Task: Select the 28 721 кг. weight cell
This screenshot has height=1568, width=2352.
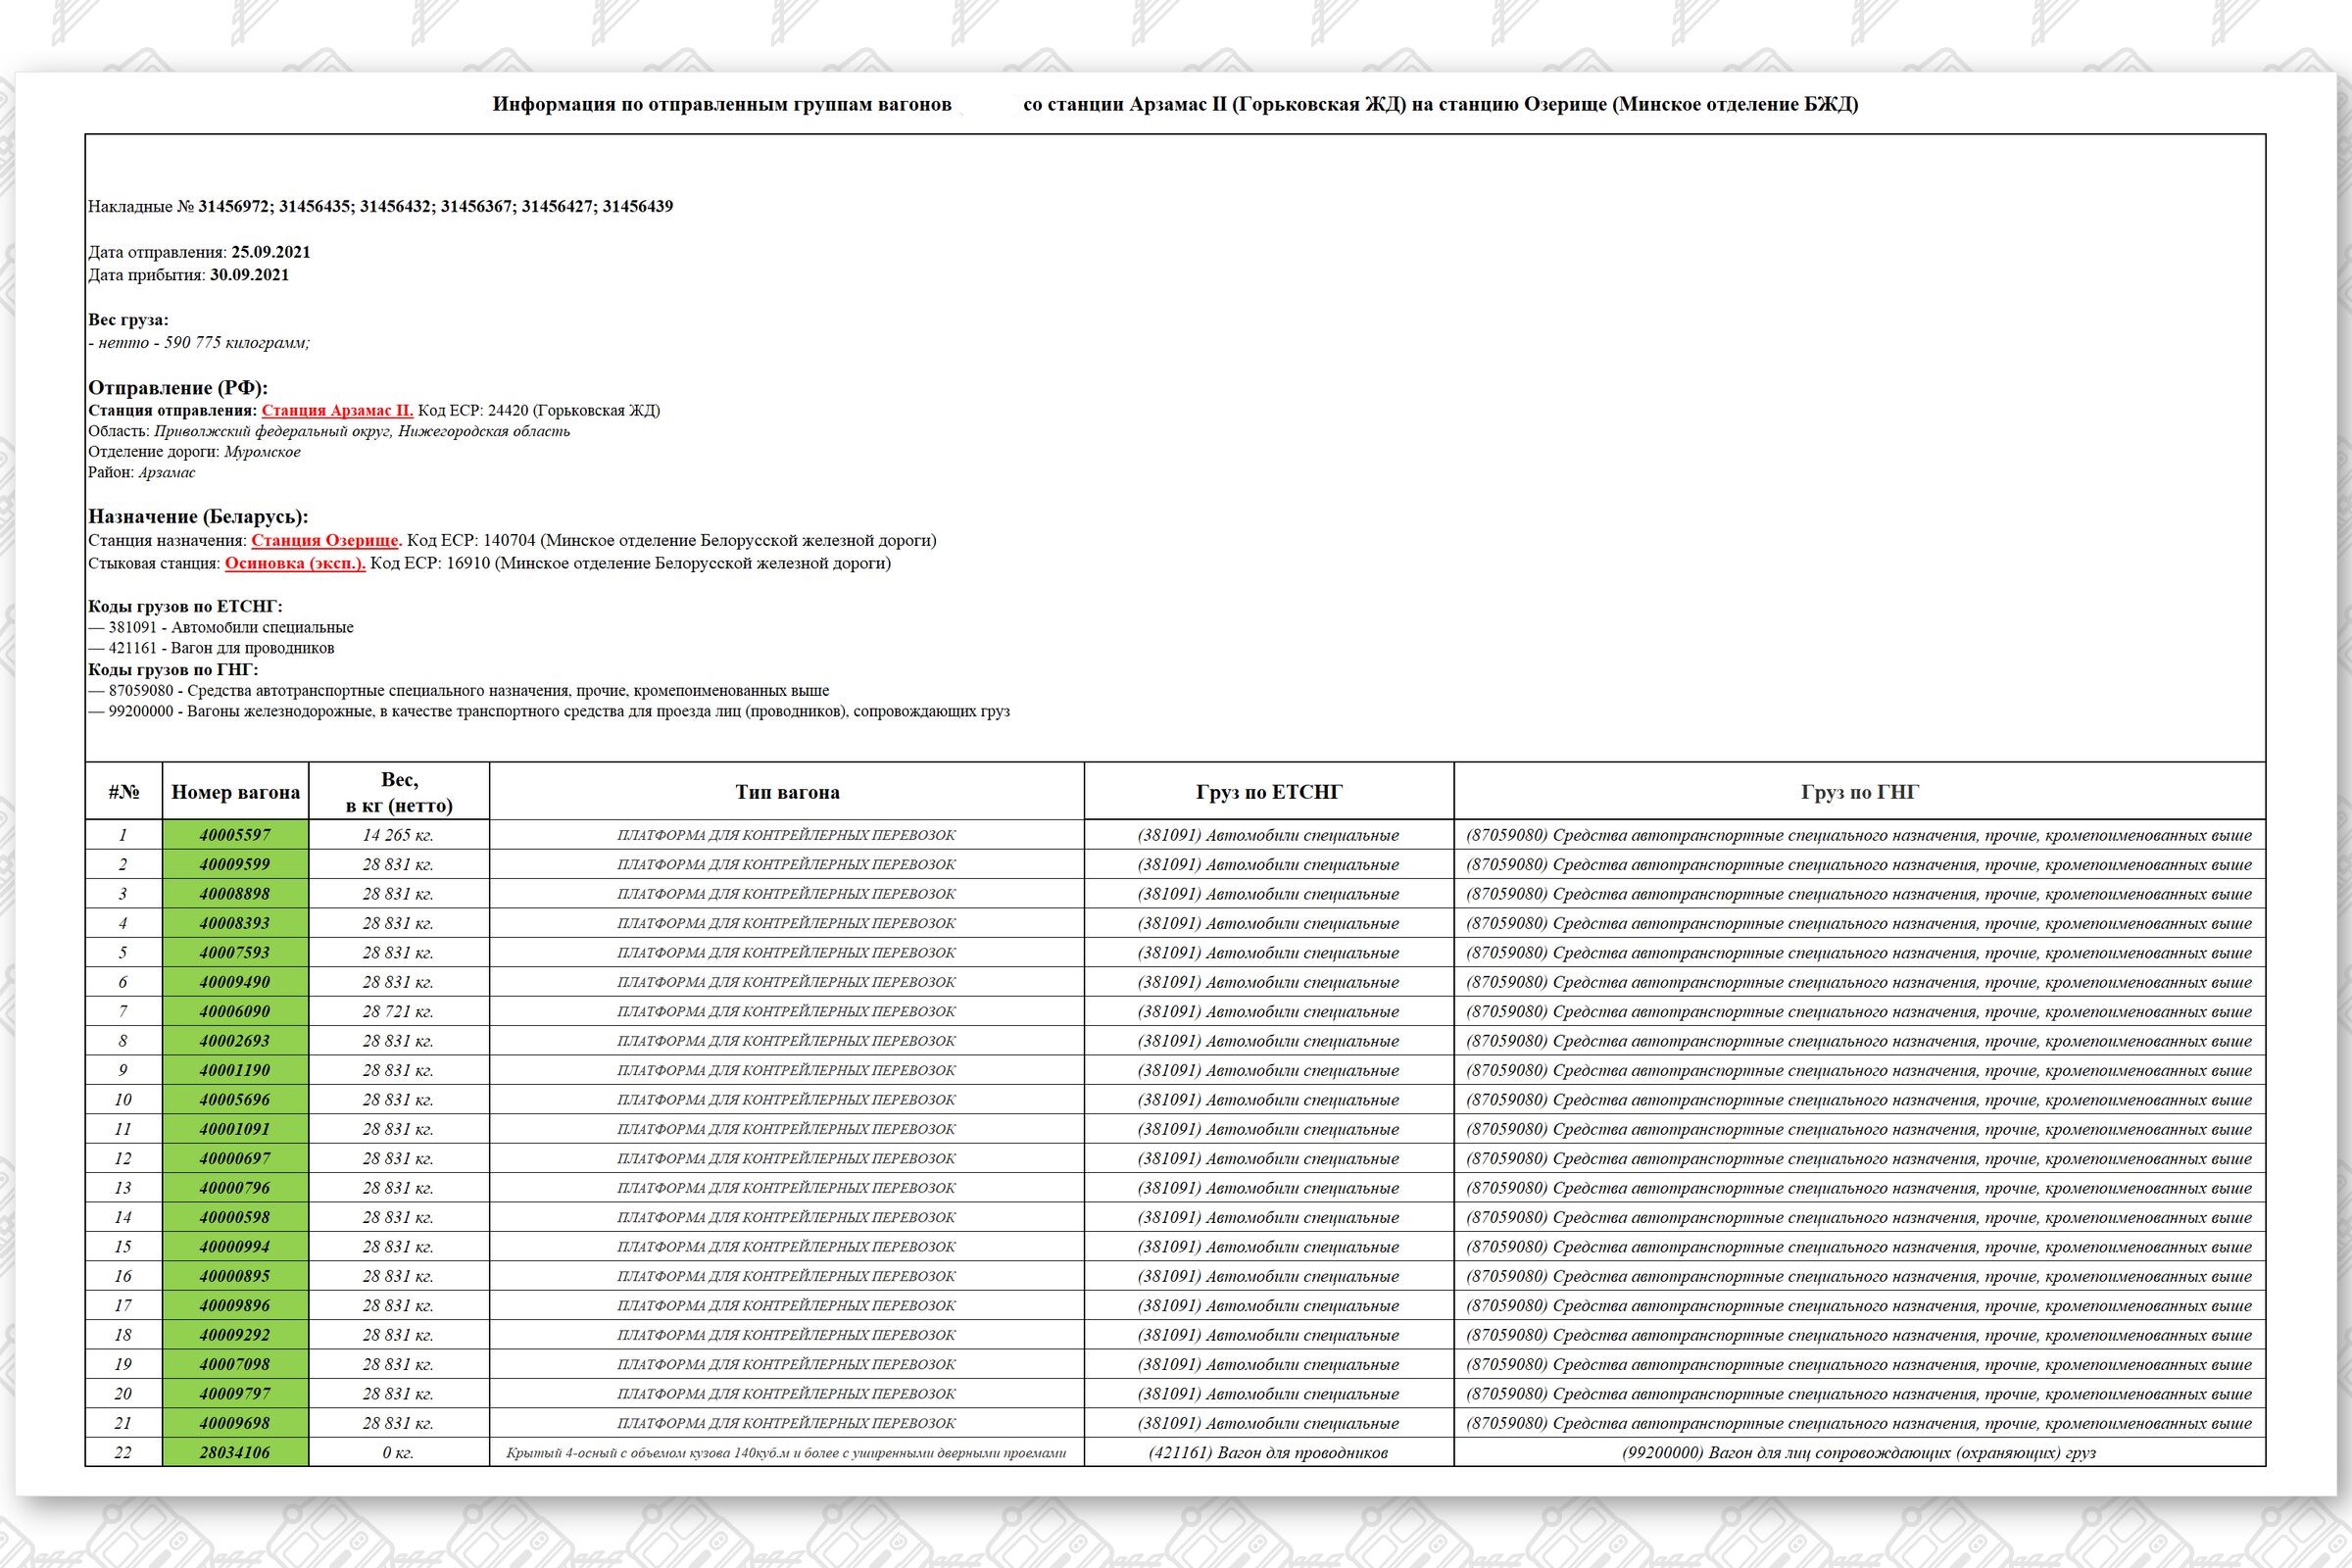Action: point(398,1011)
